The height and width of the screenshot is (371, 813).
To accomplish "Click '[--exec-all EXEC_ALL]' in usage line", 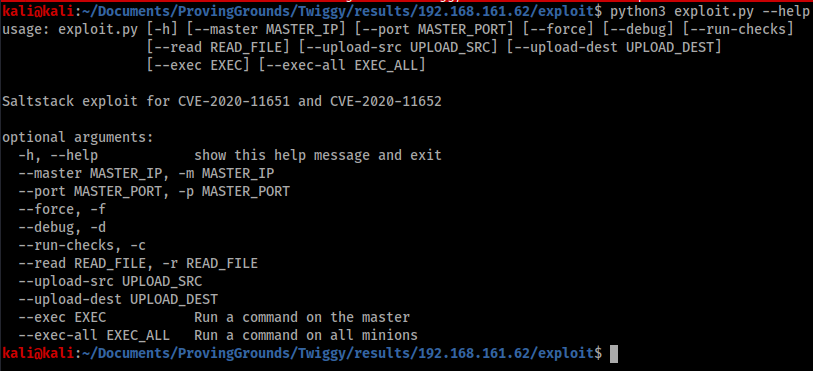I will point(342,65).
